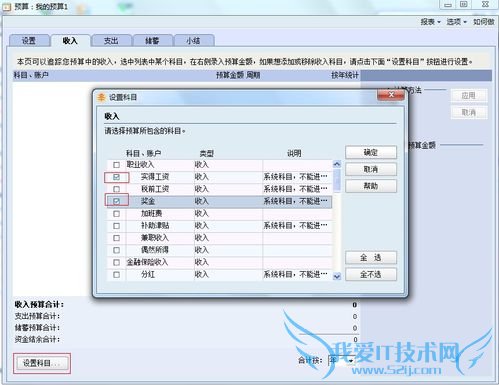Open the 小结 tab
The image size is (499, 385).
[x=193, y=41]
